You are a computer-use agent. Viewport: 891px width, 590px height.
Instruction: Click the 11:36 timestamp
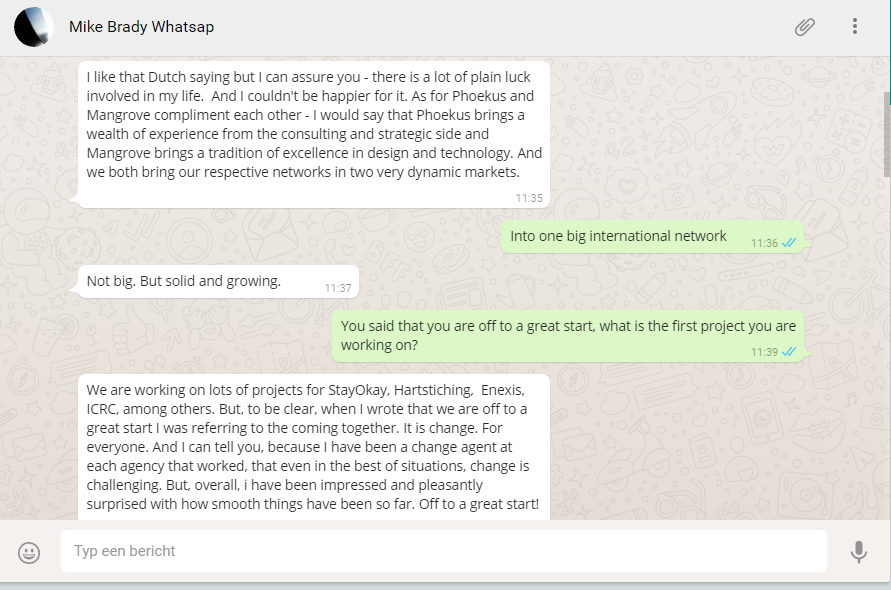[764, 243]
